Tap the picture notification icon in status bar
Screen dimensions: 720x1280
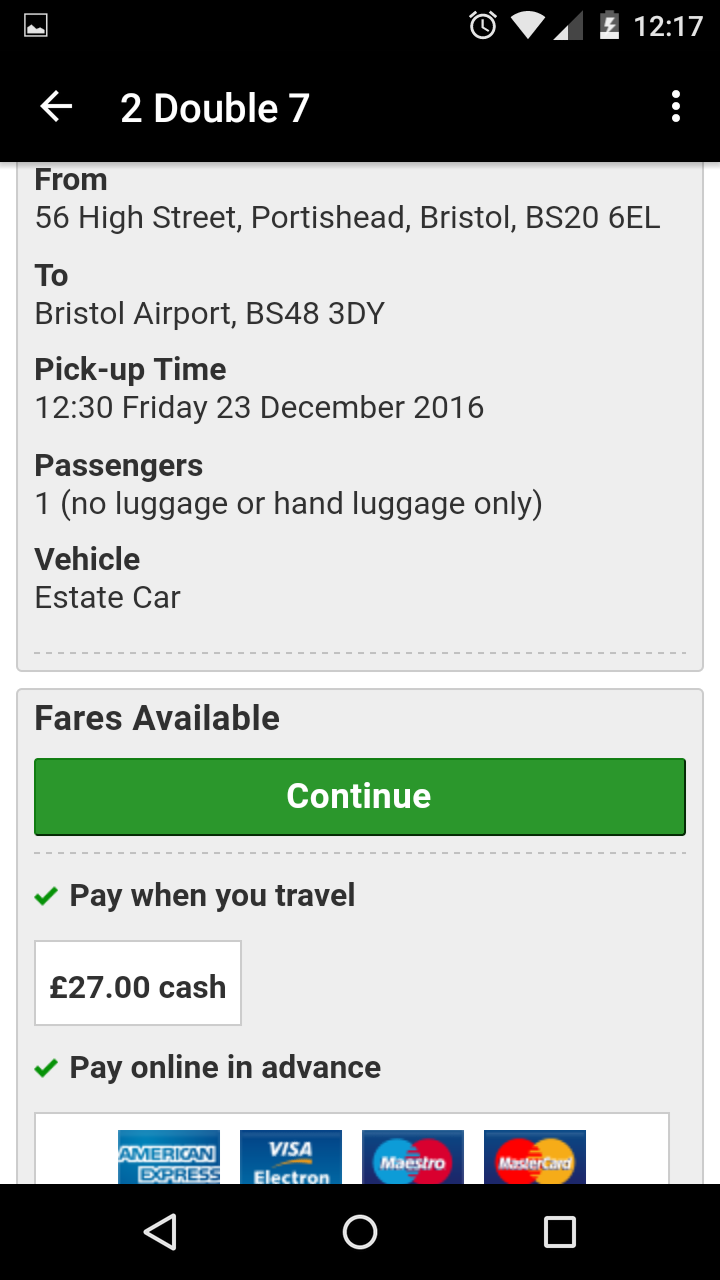pos(36,26)
